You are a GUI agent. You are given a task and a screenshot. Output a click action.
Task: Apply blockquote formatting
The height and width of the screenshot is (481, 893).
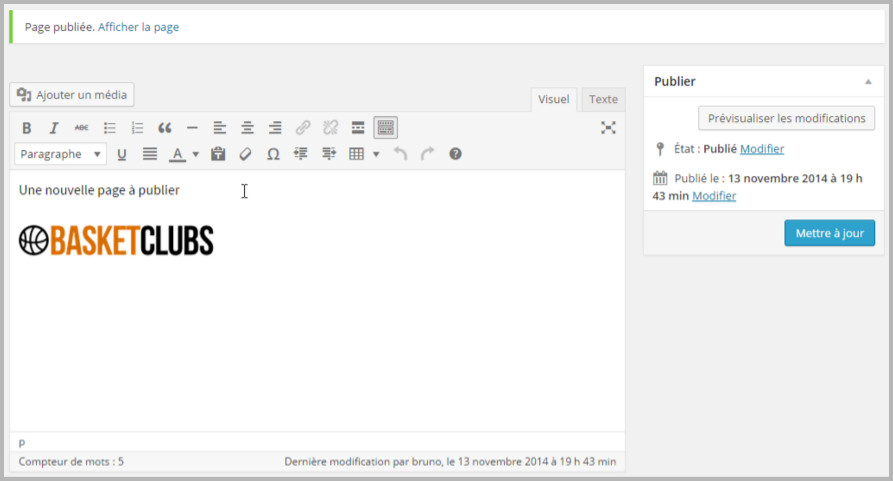165,128
